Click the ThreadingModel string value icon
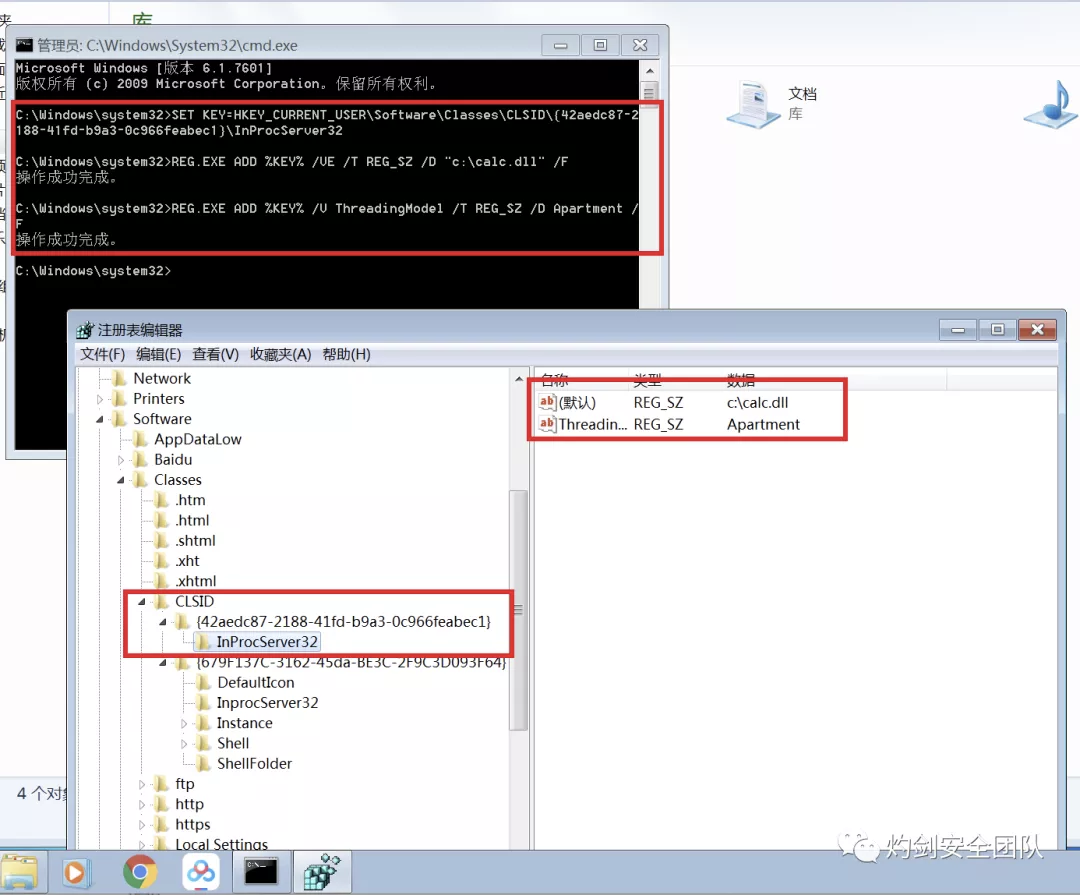The width and height of the screenshot is (1080, 895). coord(548,424)
